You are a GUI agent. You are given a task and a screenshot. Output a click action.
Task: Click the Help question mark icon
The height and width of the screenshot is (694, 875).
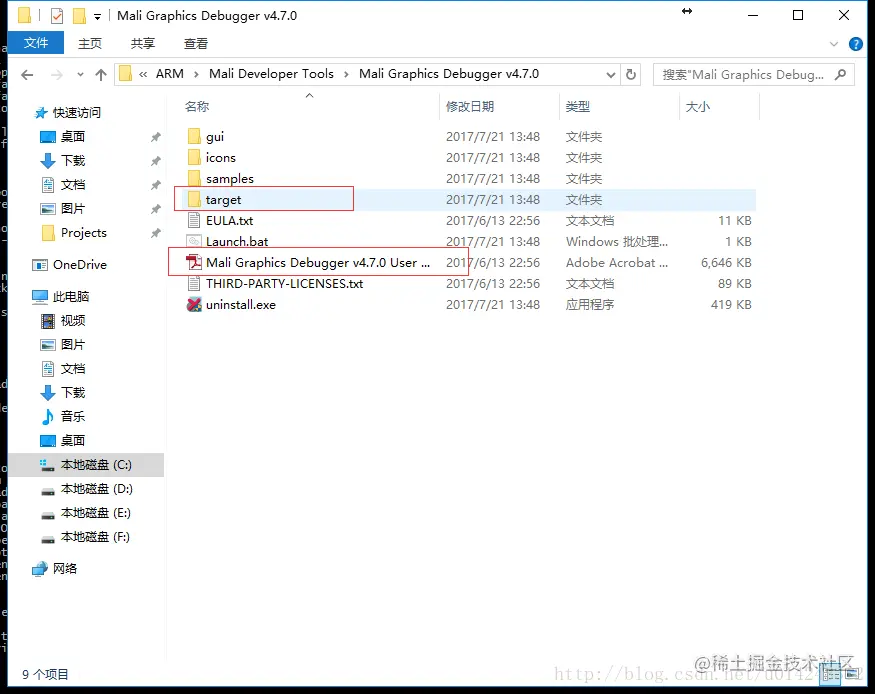click(855, 44)
